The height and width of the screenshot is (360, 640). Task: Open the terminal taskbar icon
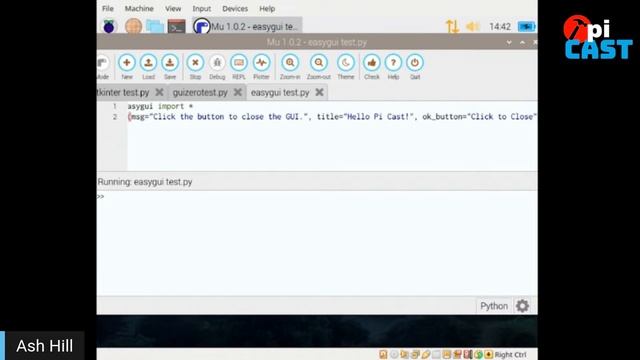point(176,27)
